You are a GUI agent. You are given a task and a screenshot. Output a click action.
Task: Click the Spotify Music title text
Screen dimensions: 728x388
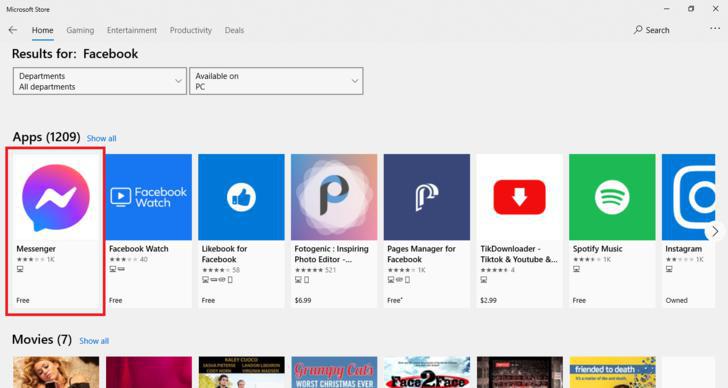click(598, 249)
